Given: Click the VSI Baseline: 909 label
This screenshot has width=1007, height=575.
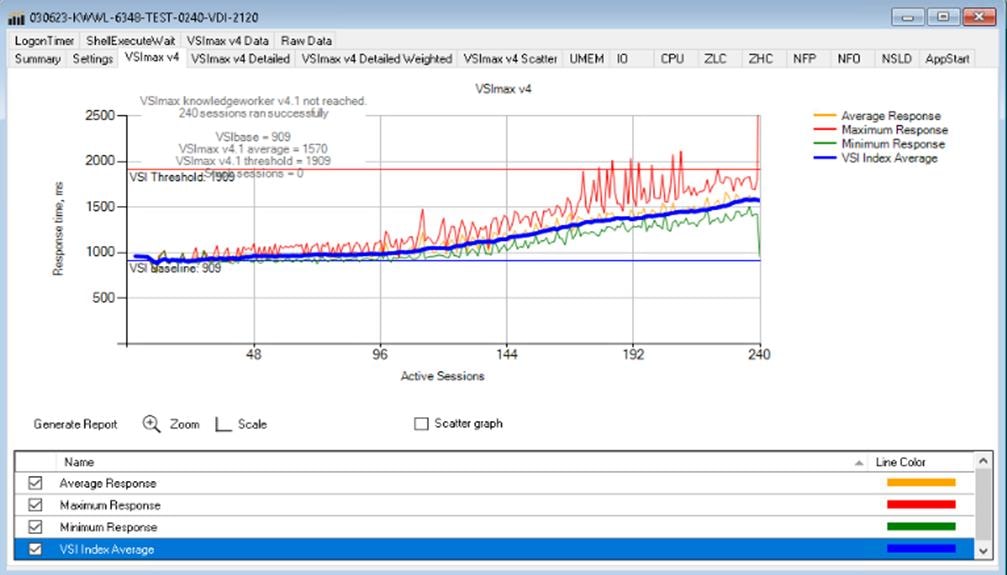Looking at the screenshot, I should (x=175, y=269).
